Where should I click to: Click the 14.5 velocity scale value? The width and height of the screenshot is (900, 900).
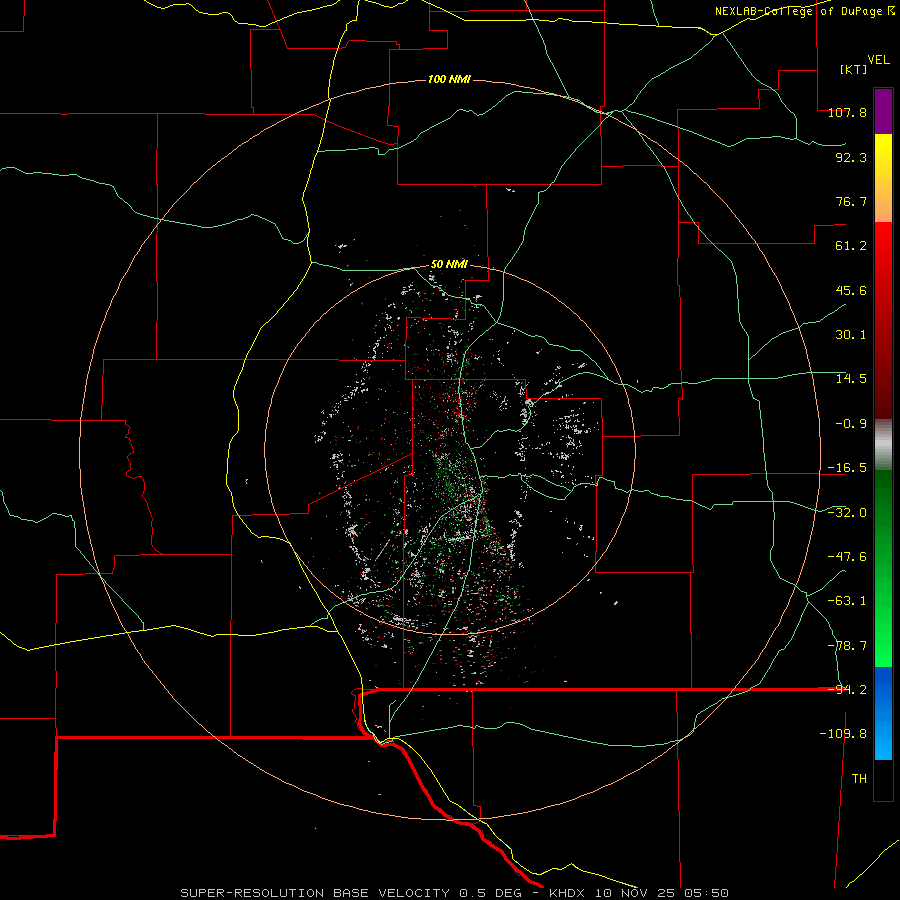tap(851, 379)
